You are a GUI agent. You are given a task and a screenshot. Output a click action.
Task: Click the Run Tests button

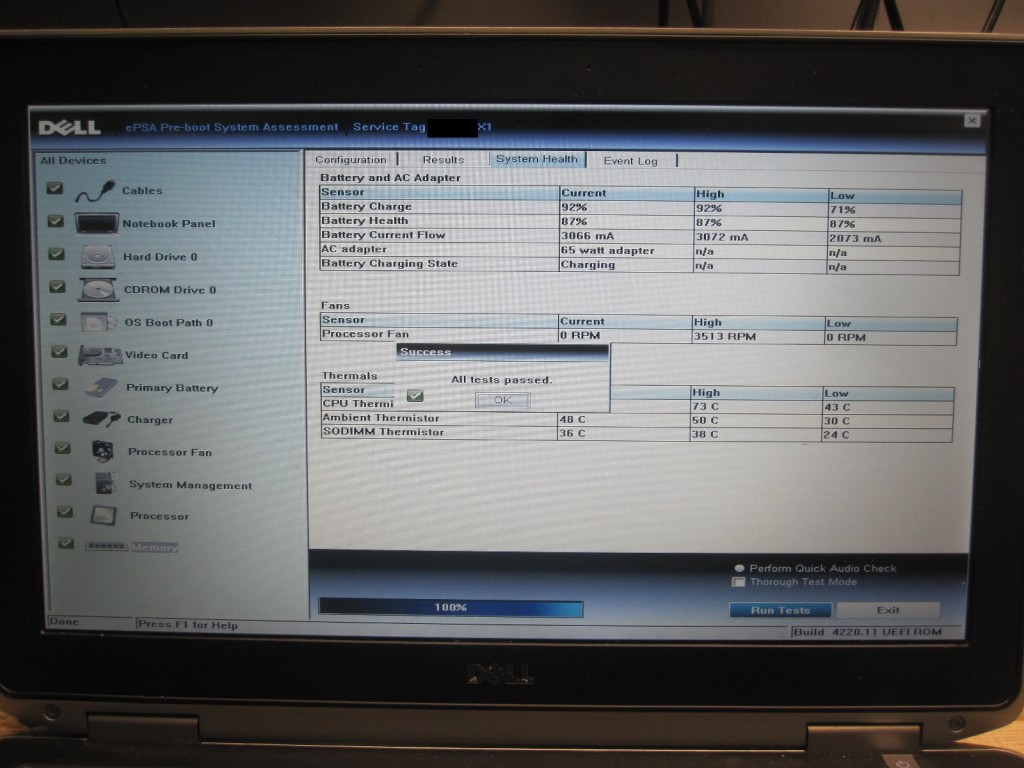pyautogui.click(x=780, y=610)
